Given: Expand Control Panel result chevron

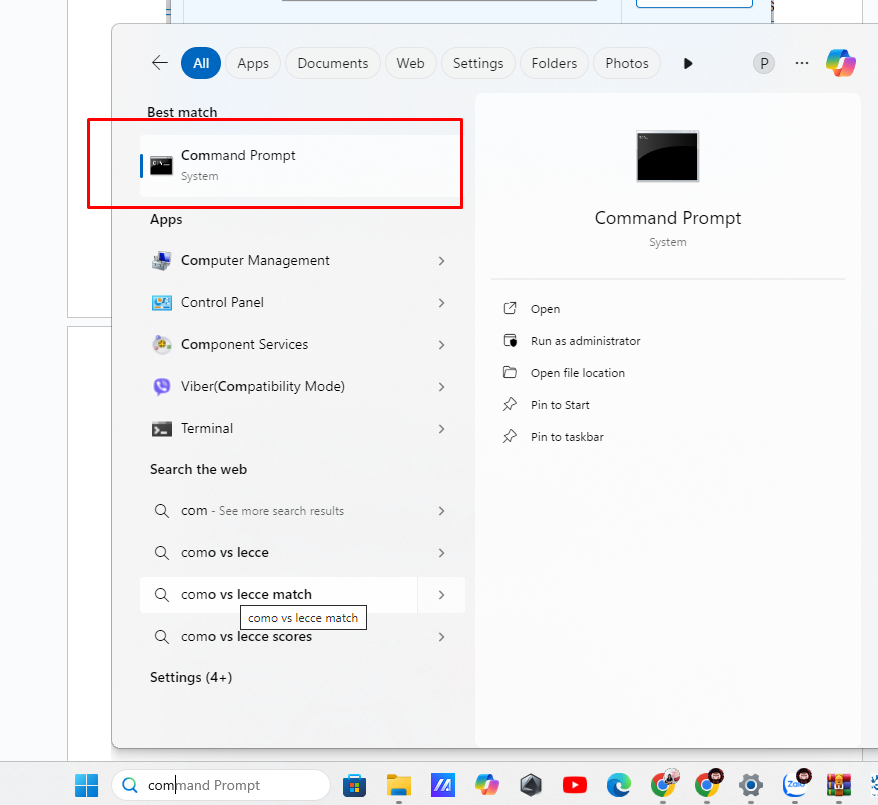Looking at the screenshot, I should pos(441,303).
